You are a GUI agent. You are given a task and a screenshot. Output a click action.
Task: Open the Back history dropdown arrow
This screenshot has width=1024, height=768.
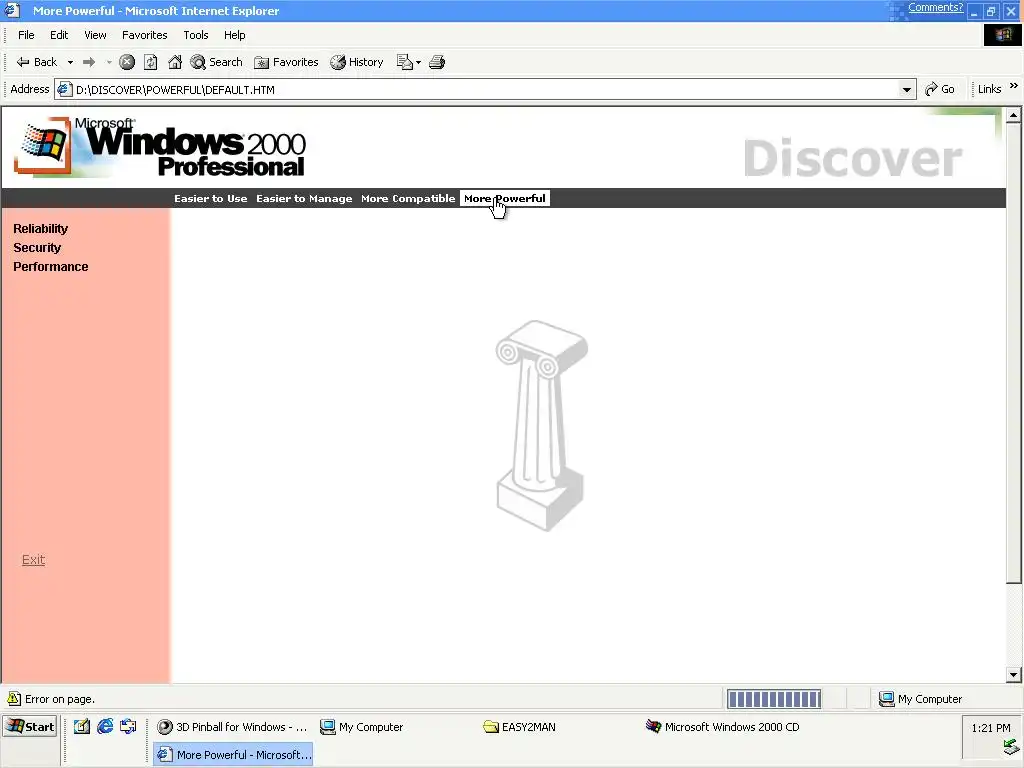(70, 62)
